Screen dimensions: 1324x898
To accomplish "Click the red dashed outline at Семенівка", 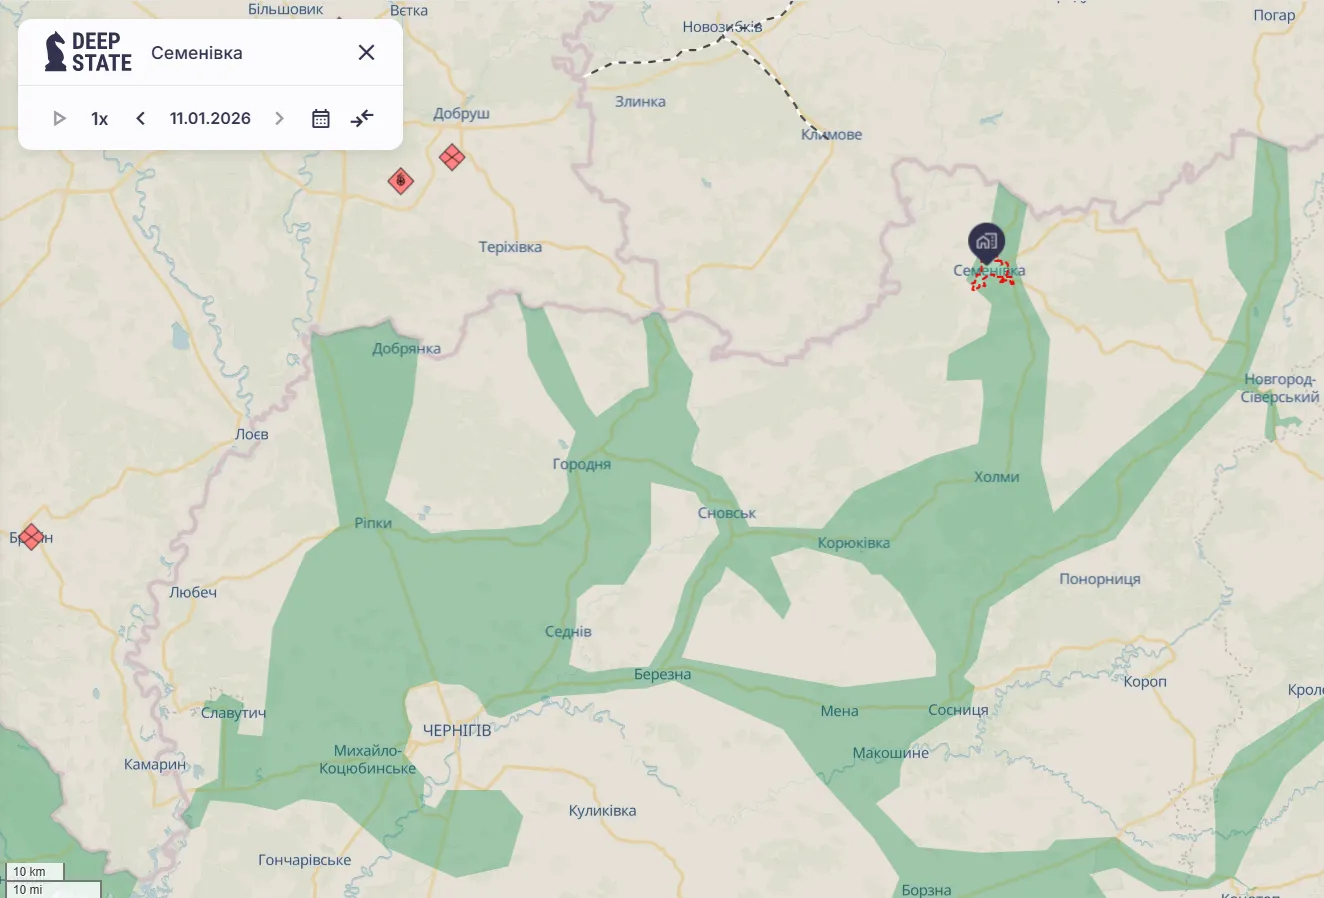I will click(993, 276).
